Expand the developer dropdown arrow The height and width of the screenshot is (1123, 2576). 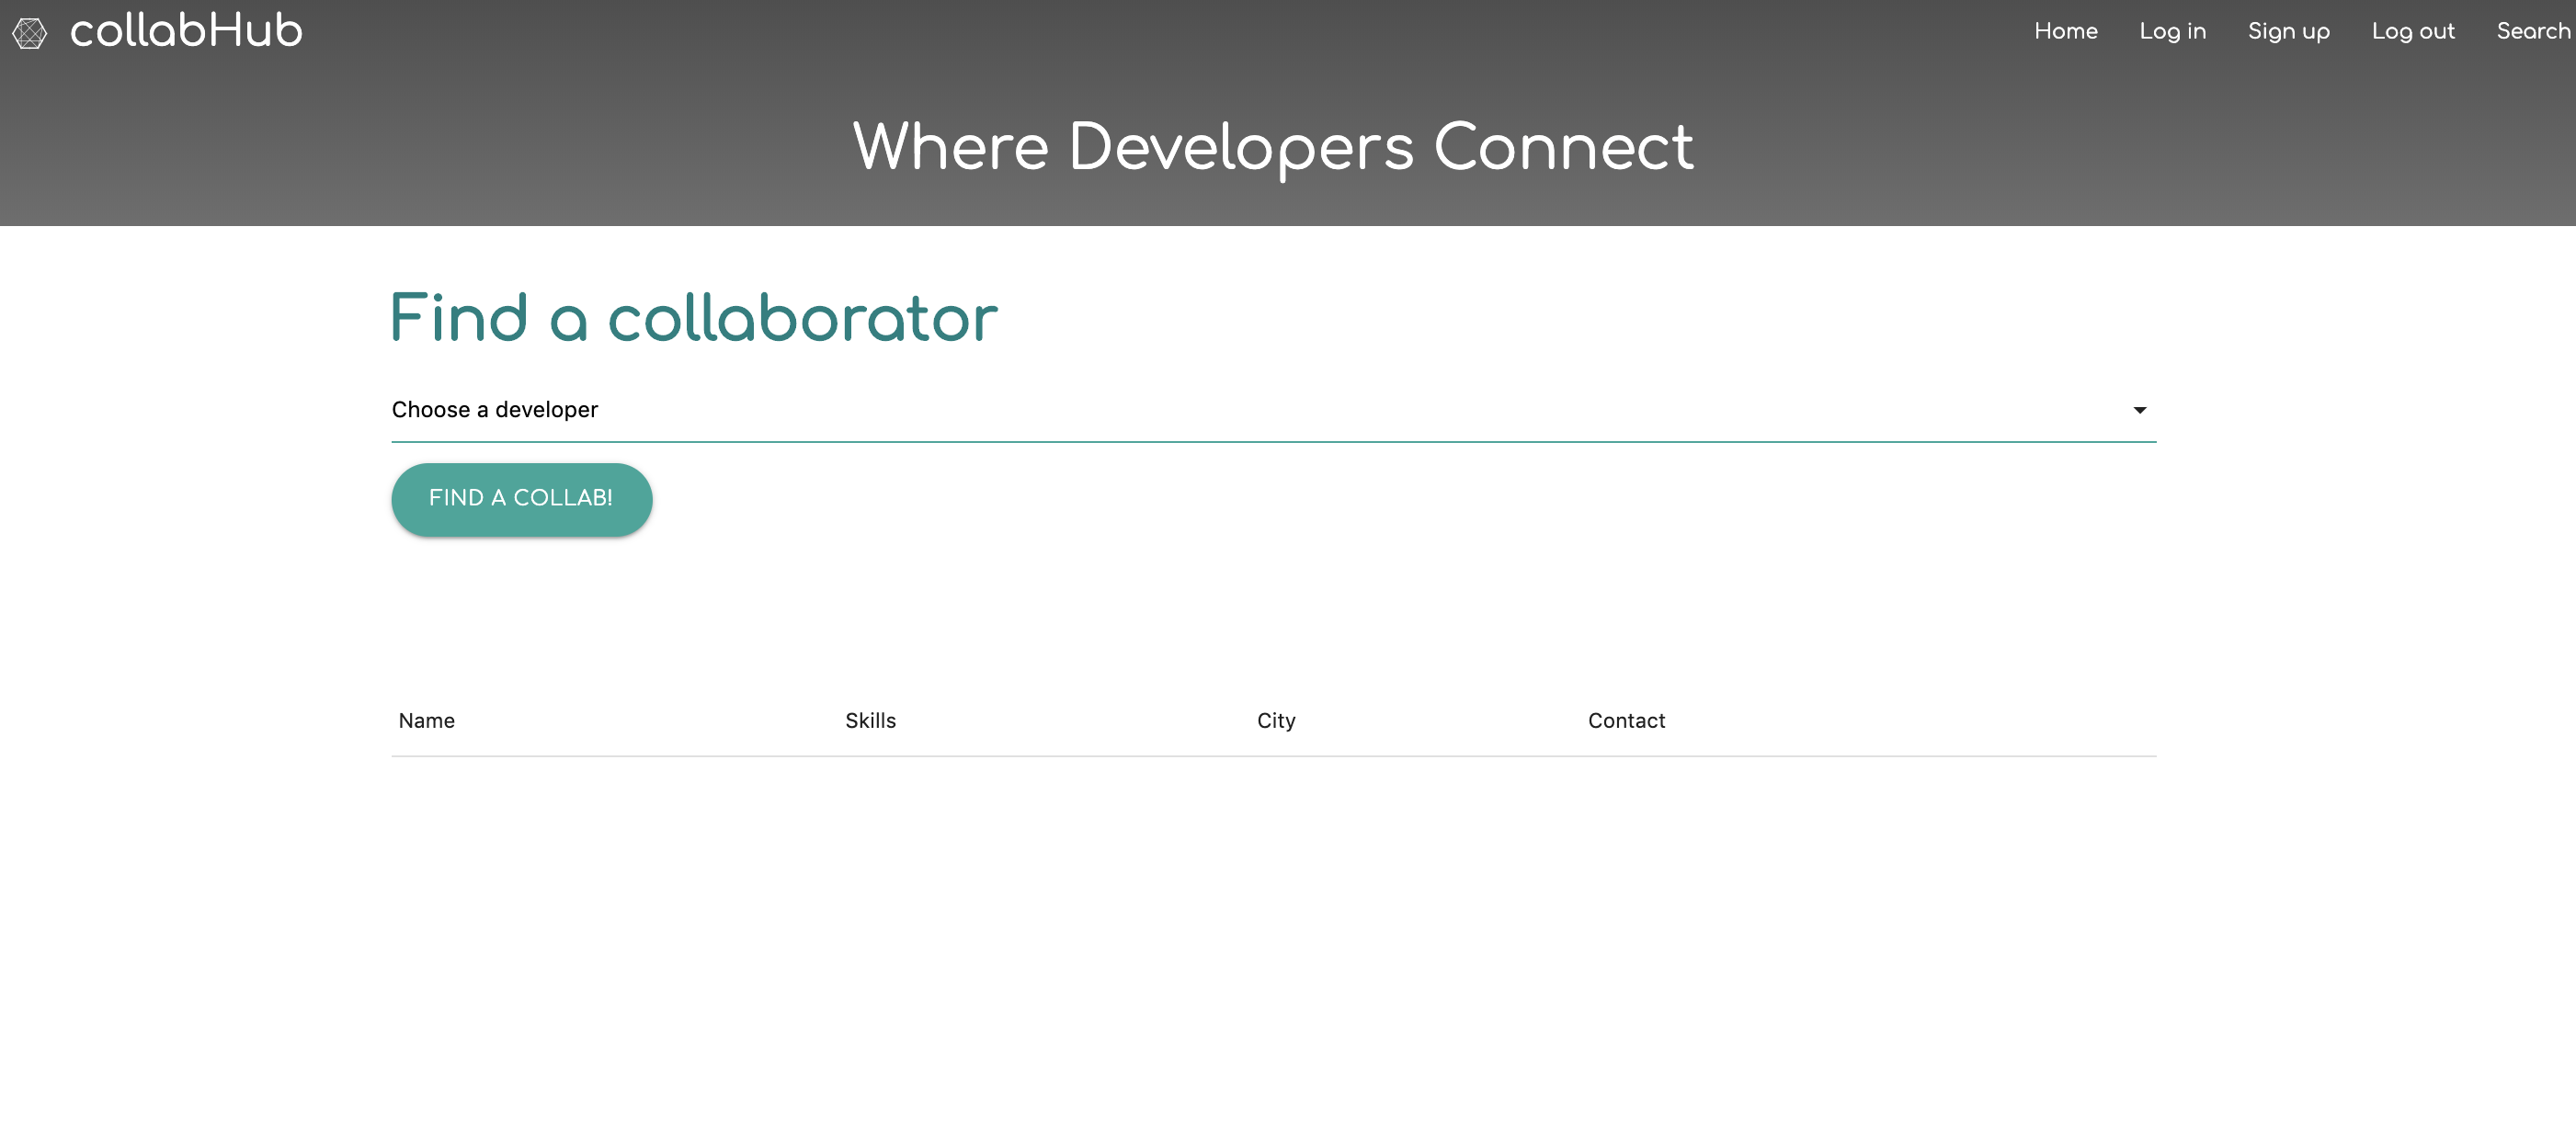click(2139, 410)
